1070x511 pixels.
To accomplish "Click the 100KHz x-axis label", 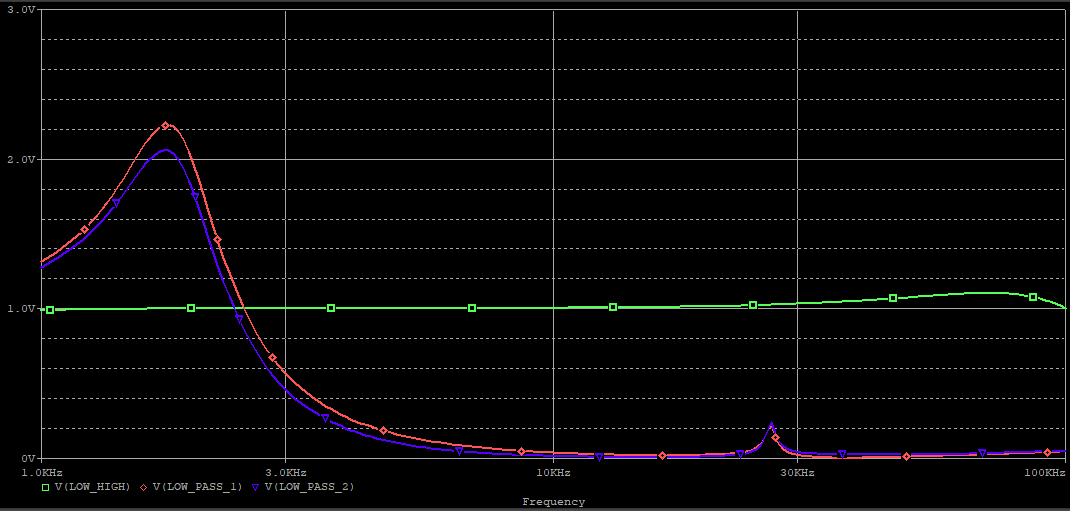I will 1044,472.
